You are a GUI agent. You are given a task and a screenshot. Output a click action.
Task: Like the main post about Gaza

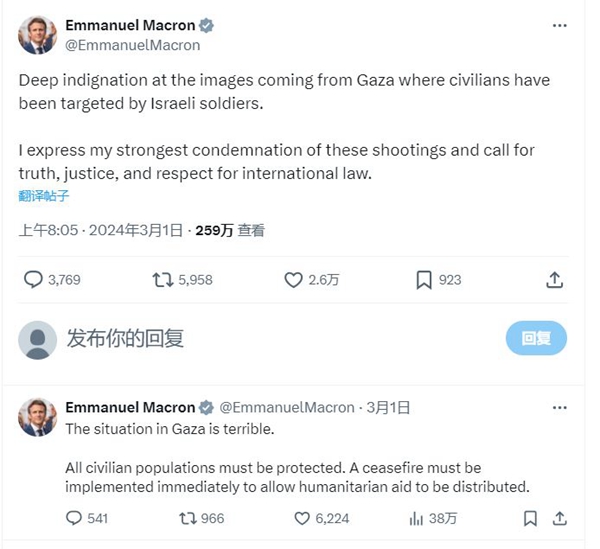click(x=294, y=280)
